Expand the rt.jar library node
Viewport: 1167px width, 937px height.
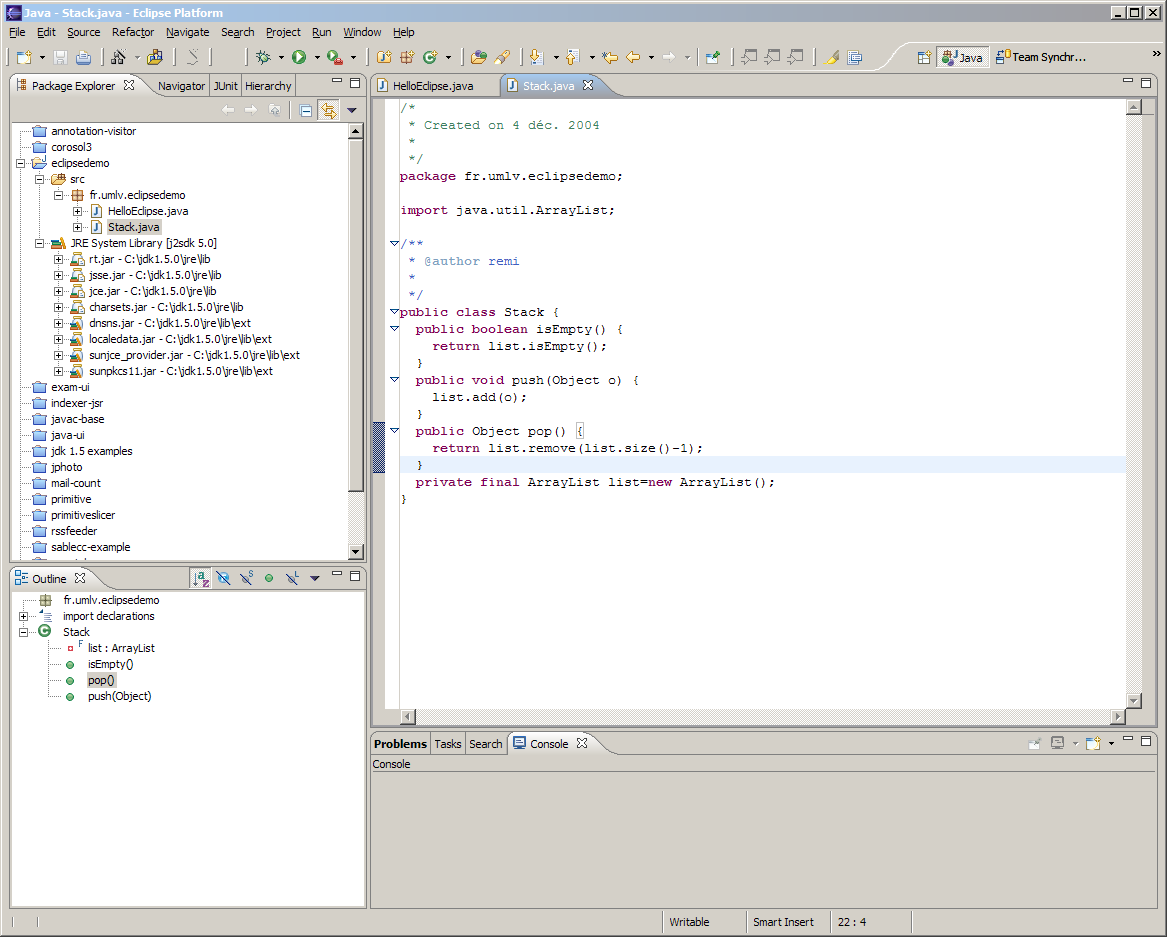click(x=59, y=259)
